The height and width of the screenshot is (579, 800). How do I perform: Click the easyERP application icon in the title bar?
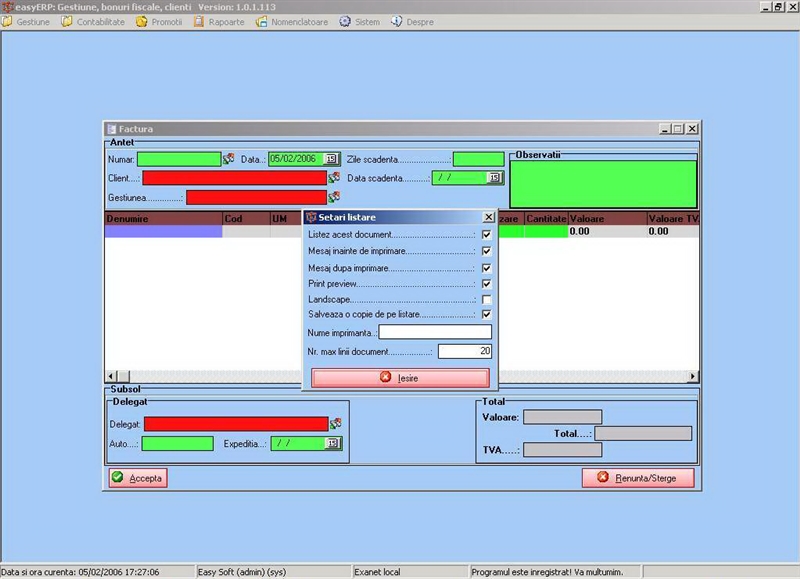pyautogui.click(x=7, y=6)
